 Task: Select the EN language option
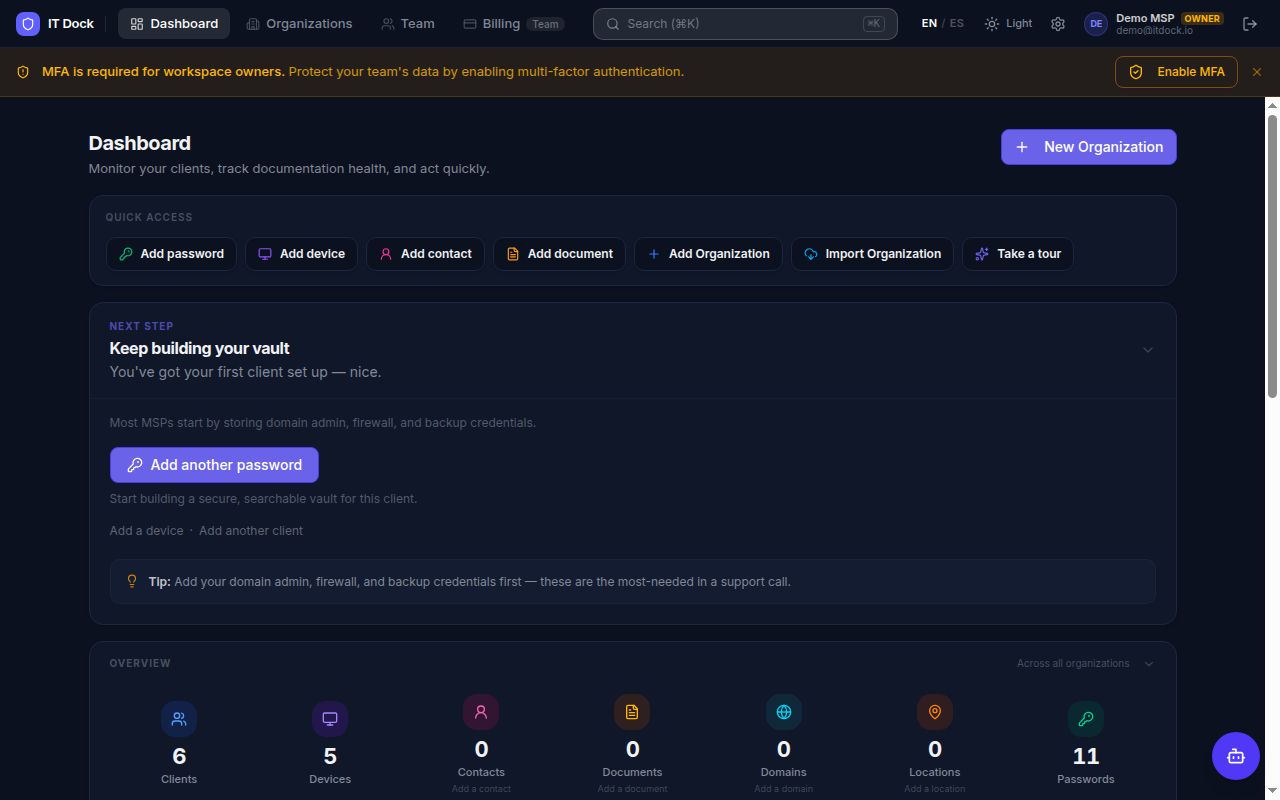[x=929, y=24]
